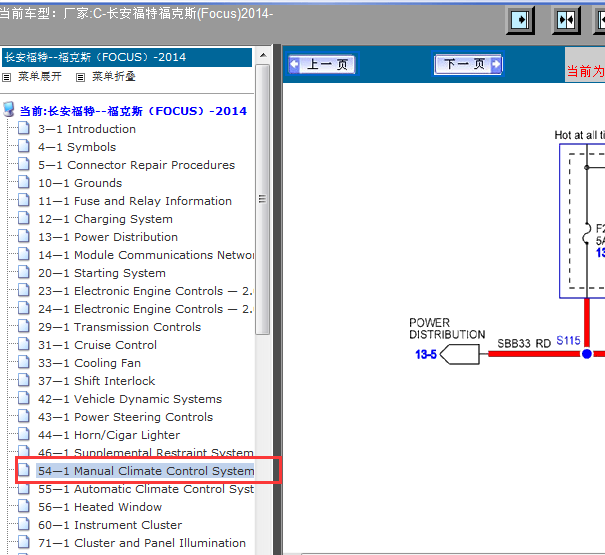
Task: Click the 长安福特--福克斯 (FOCUS) -2014 panel header
Action: point(127,58)
